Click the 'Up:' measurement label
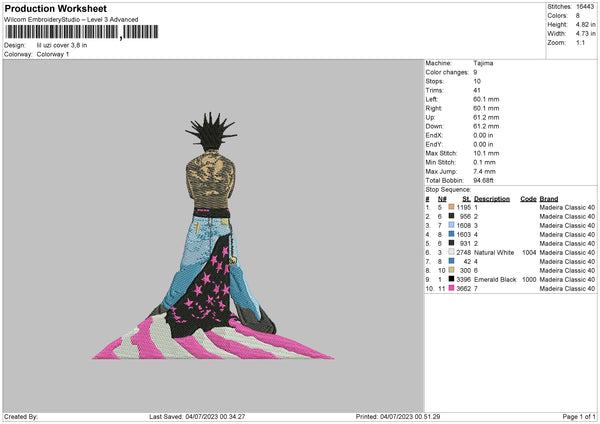This screenshot has height=424, width=600. pyautogui.click(x=430, y=117)
